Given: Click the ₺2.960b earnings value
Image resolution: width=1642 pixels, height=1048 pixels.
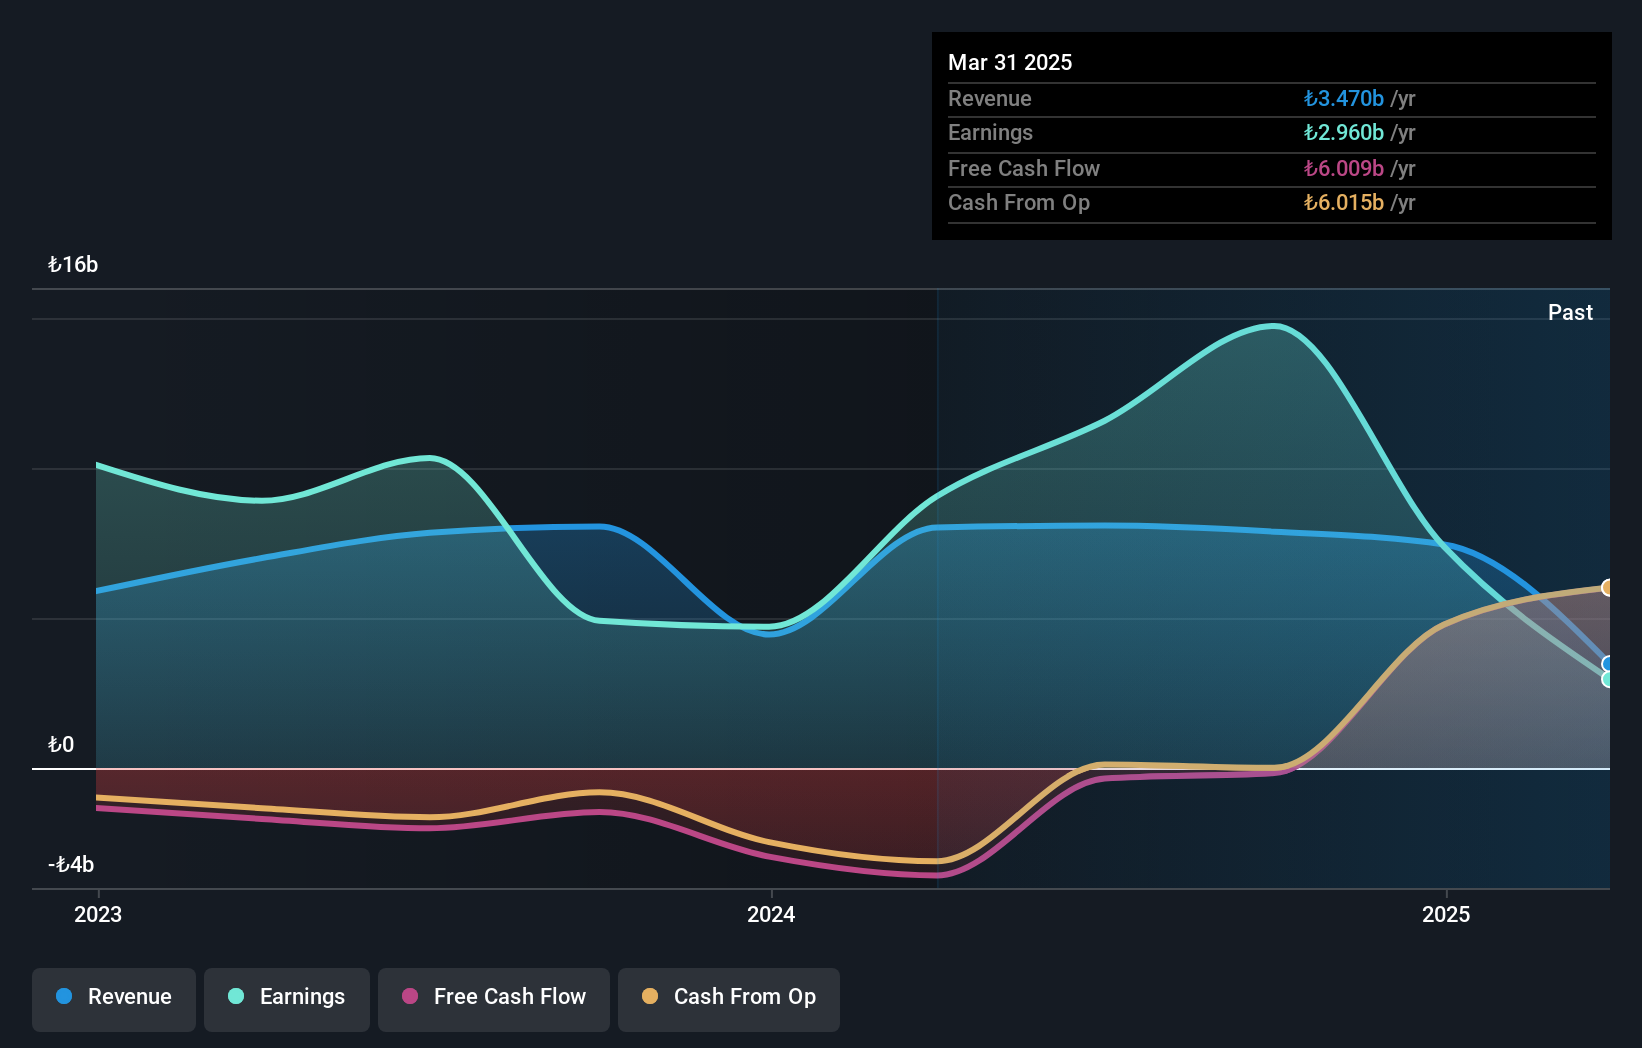Looking at the screenshot, I should [1344, 133].
